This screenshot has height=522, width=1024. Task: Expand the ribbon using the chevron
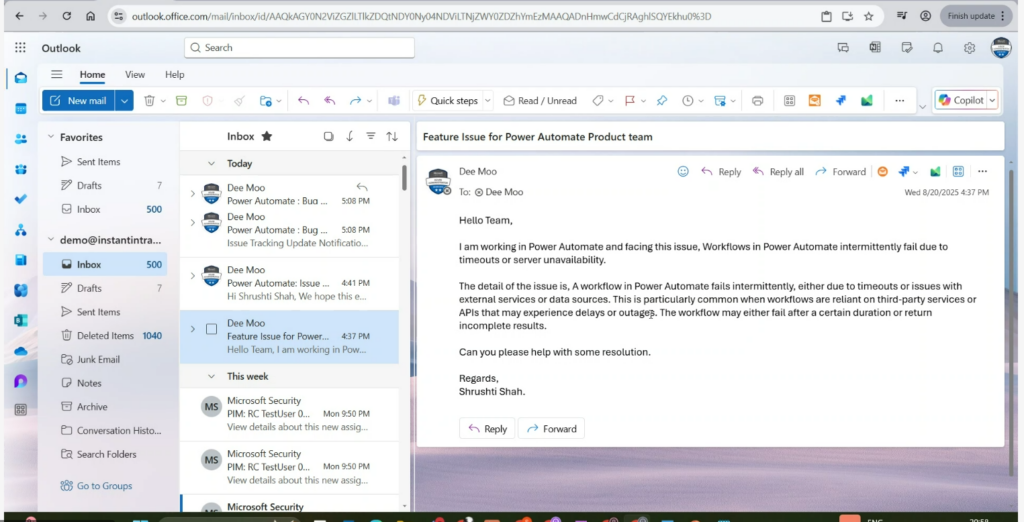[x=922, y=107]
